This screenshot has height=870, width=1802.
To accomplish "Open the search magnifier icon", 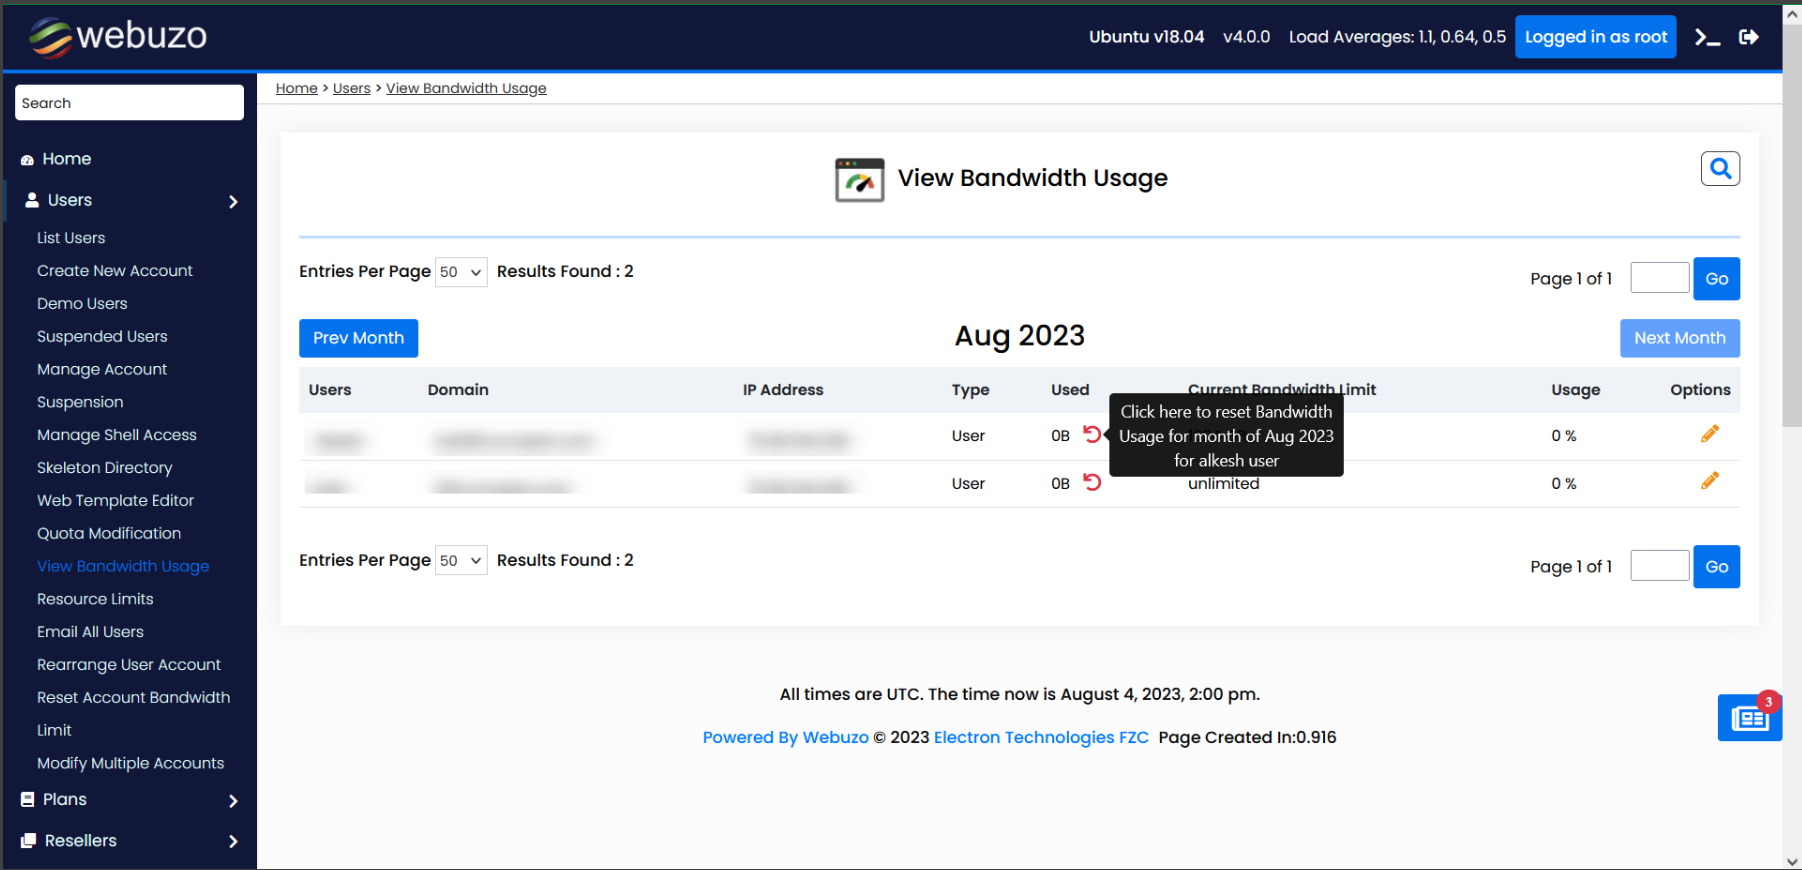I will (1720, 169).
